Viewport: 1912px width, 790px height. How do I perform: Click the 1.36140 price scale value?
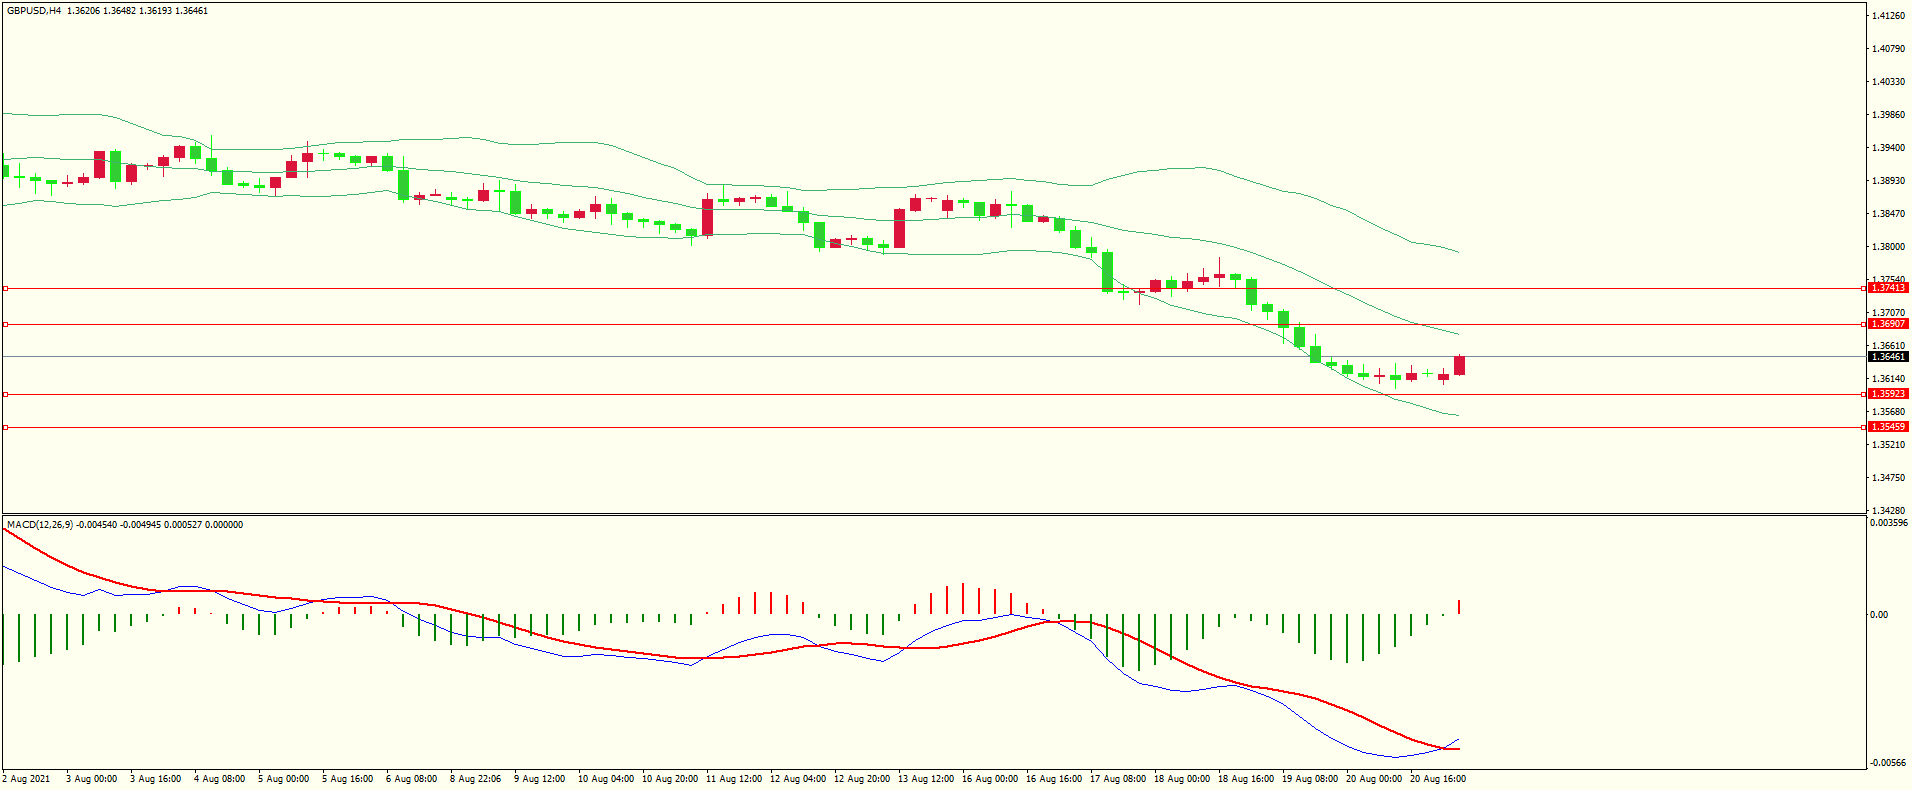click(x=1888, y=379)
